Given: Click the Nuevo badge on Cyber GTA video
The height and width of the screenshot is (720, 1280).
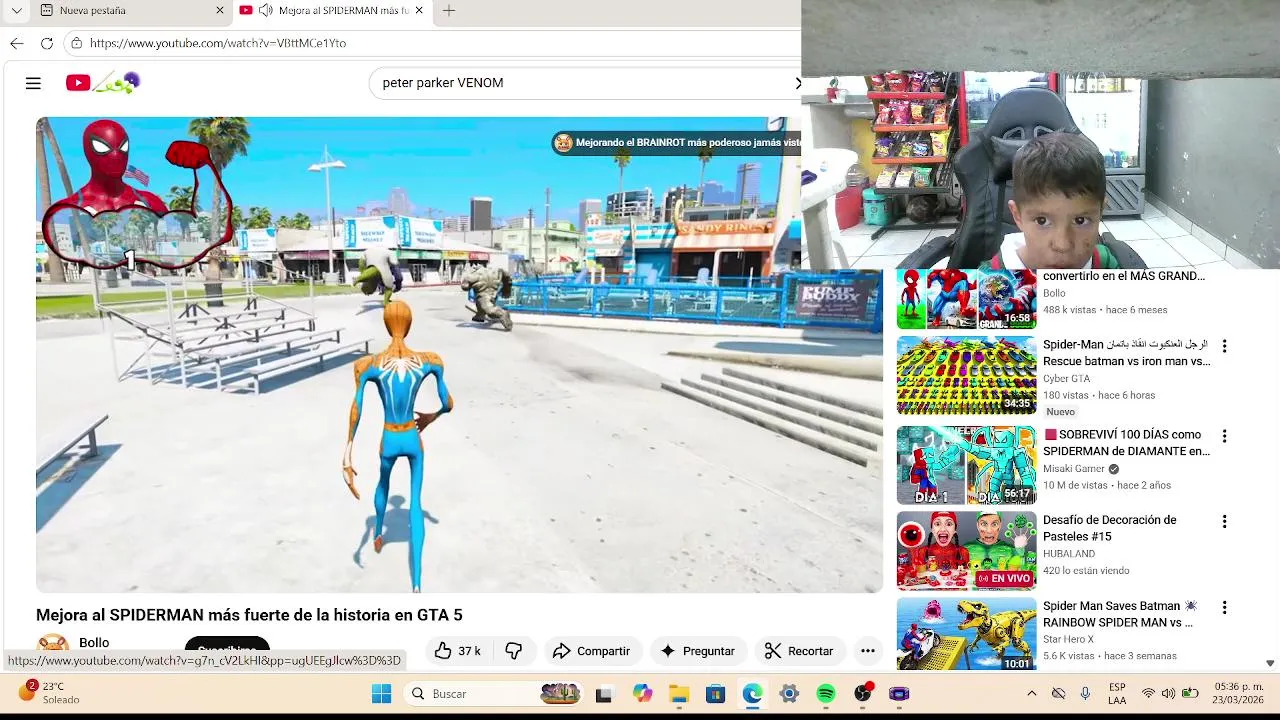Looking at the screenshot, I should [x=1060, y=412].
